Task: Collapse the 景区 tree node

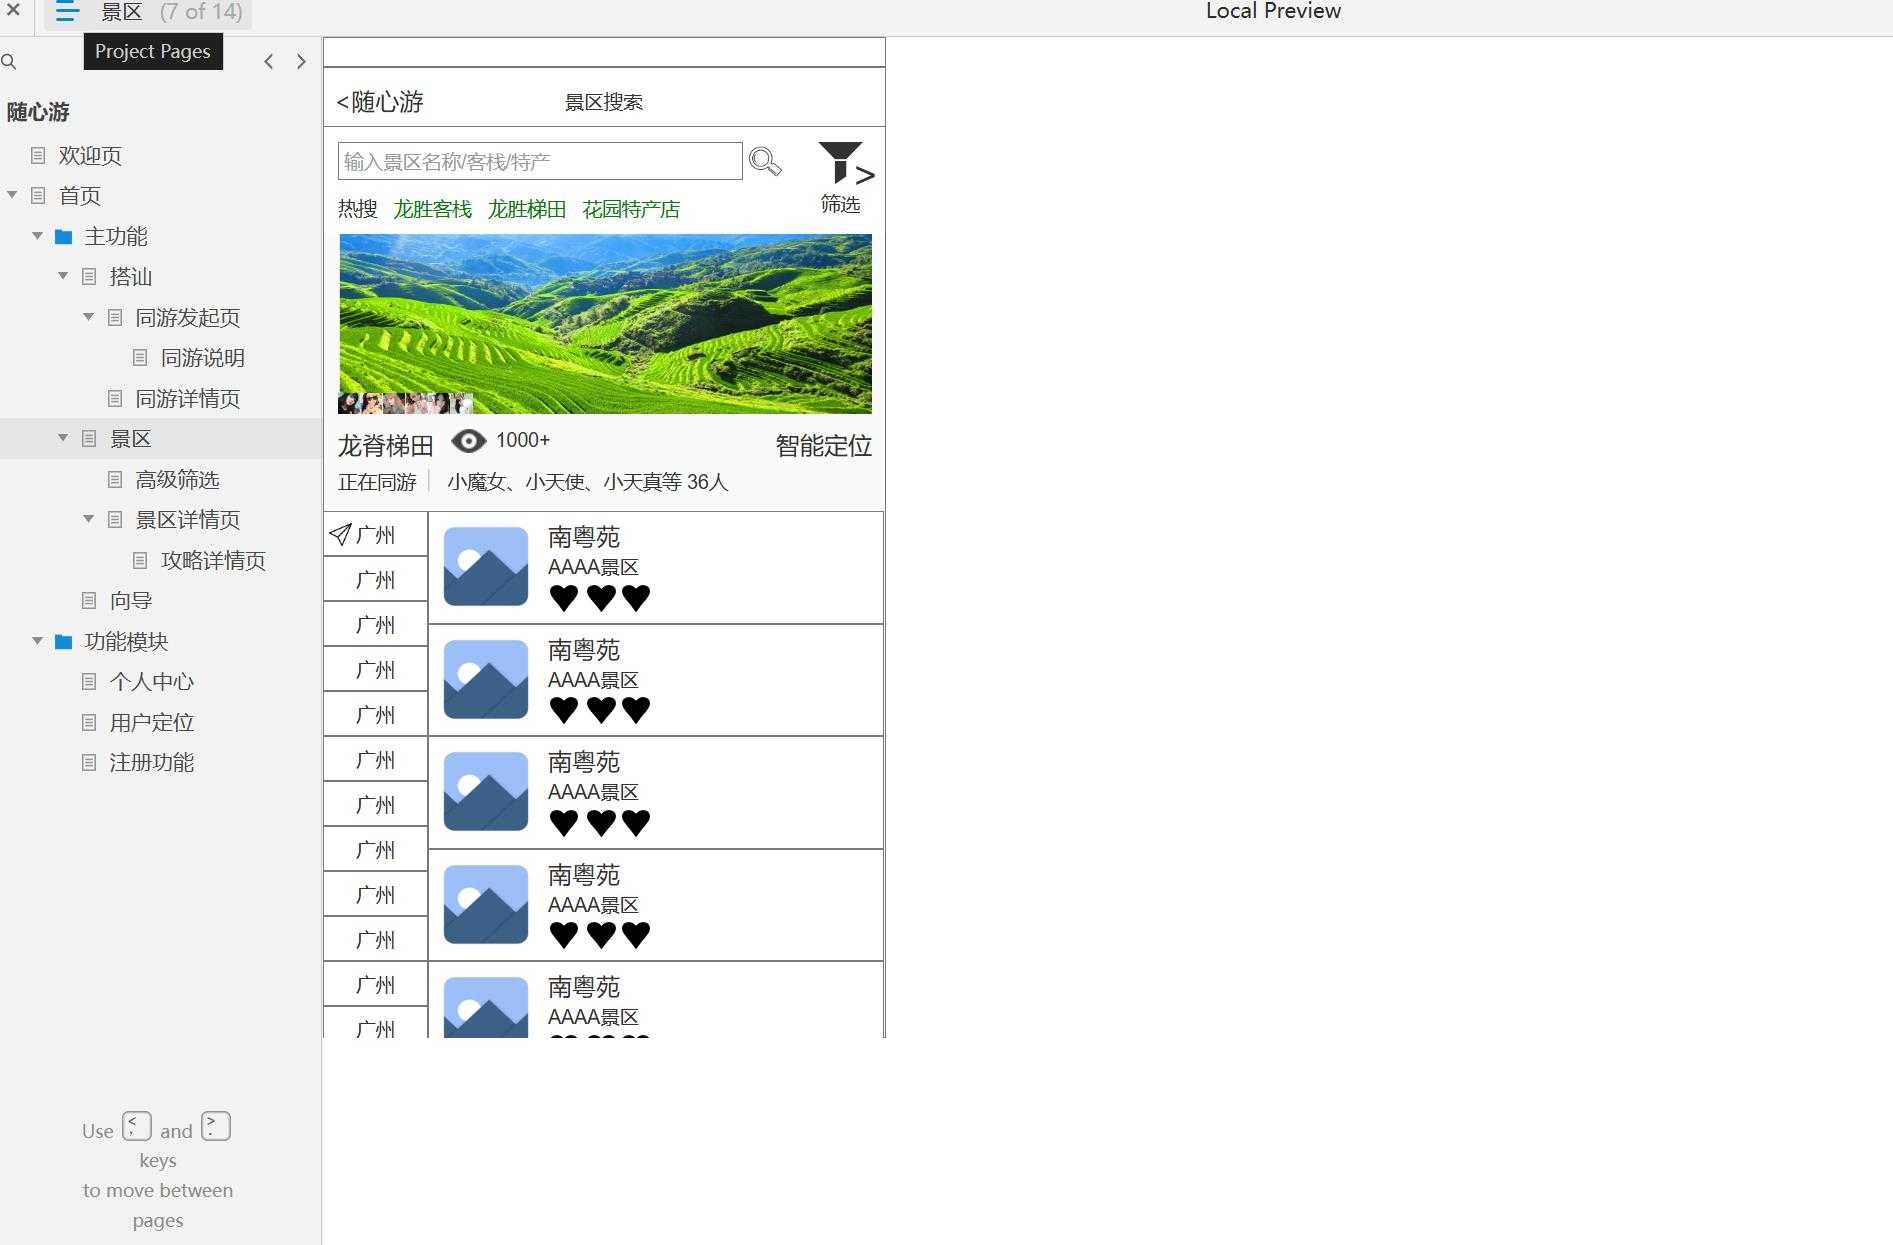Action: coord(63,438)
